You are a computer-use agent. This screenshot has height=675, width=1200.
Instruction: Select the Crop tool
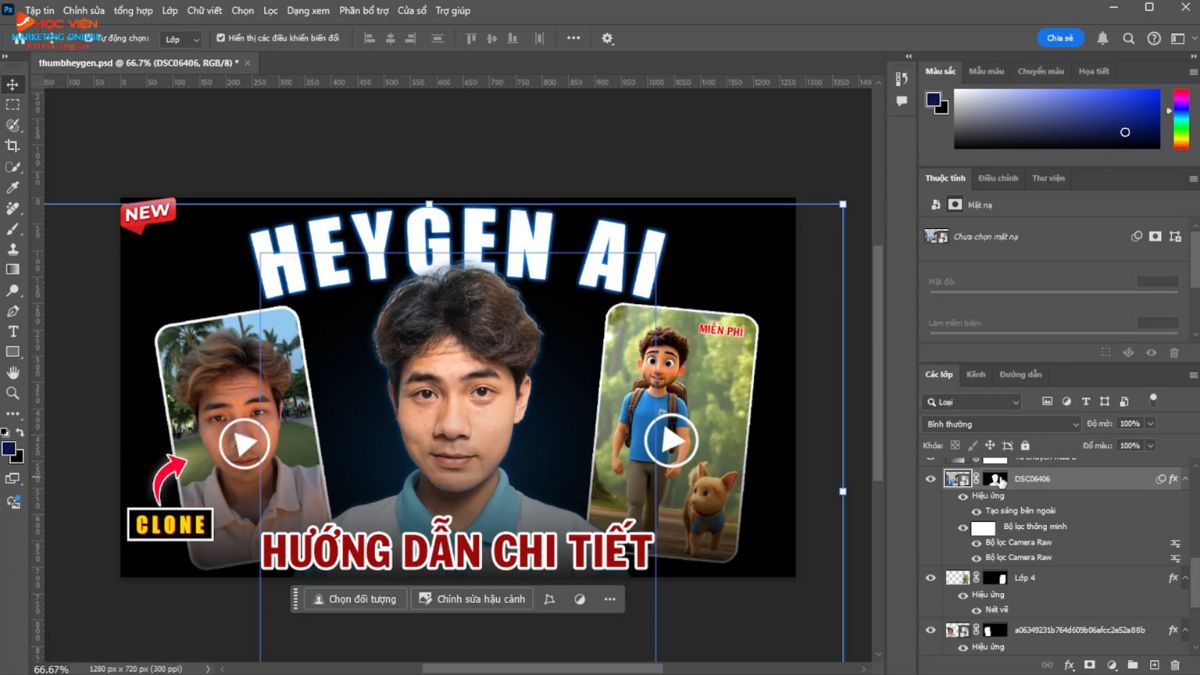click(x=13, y=146)
